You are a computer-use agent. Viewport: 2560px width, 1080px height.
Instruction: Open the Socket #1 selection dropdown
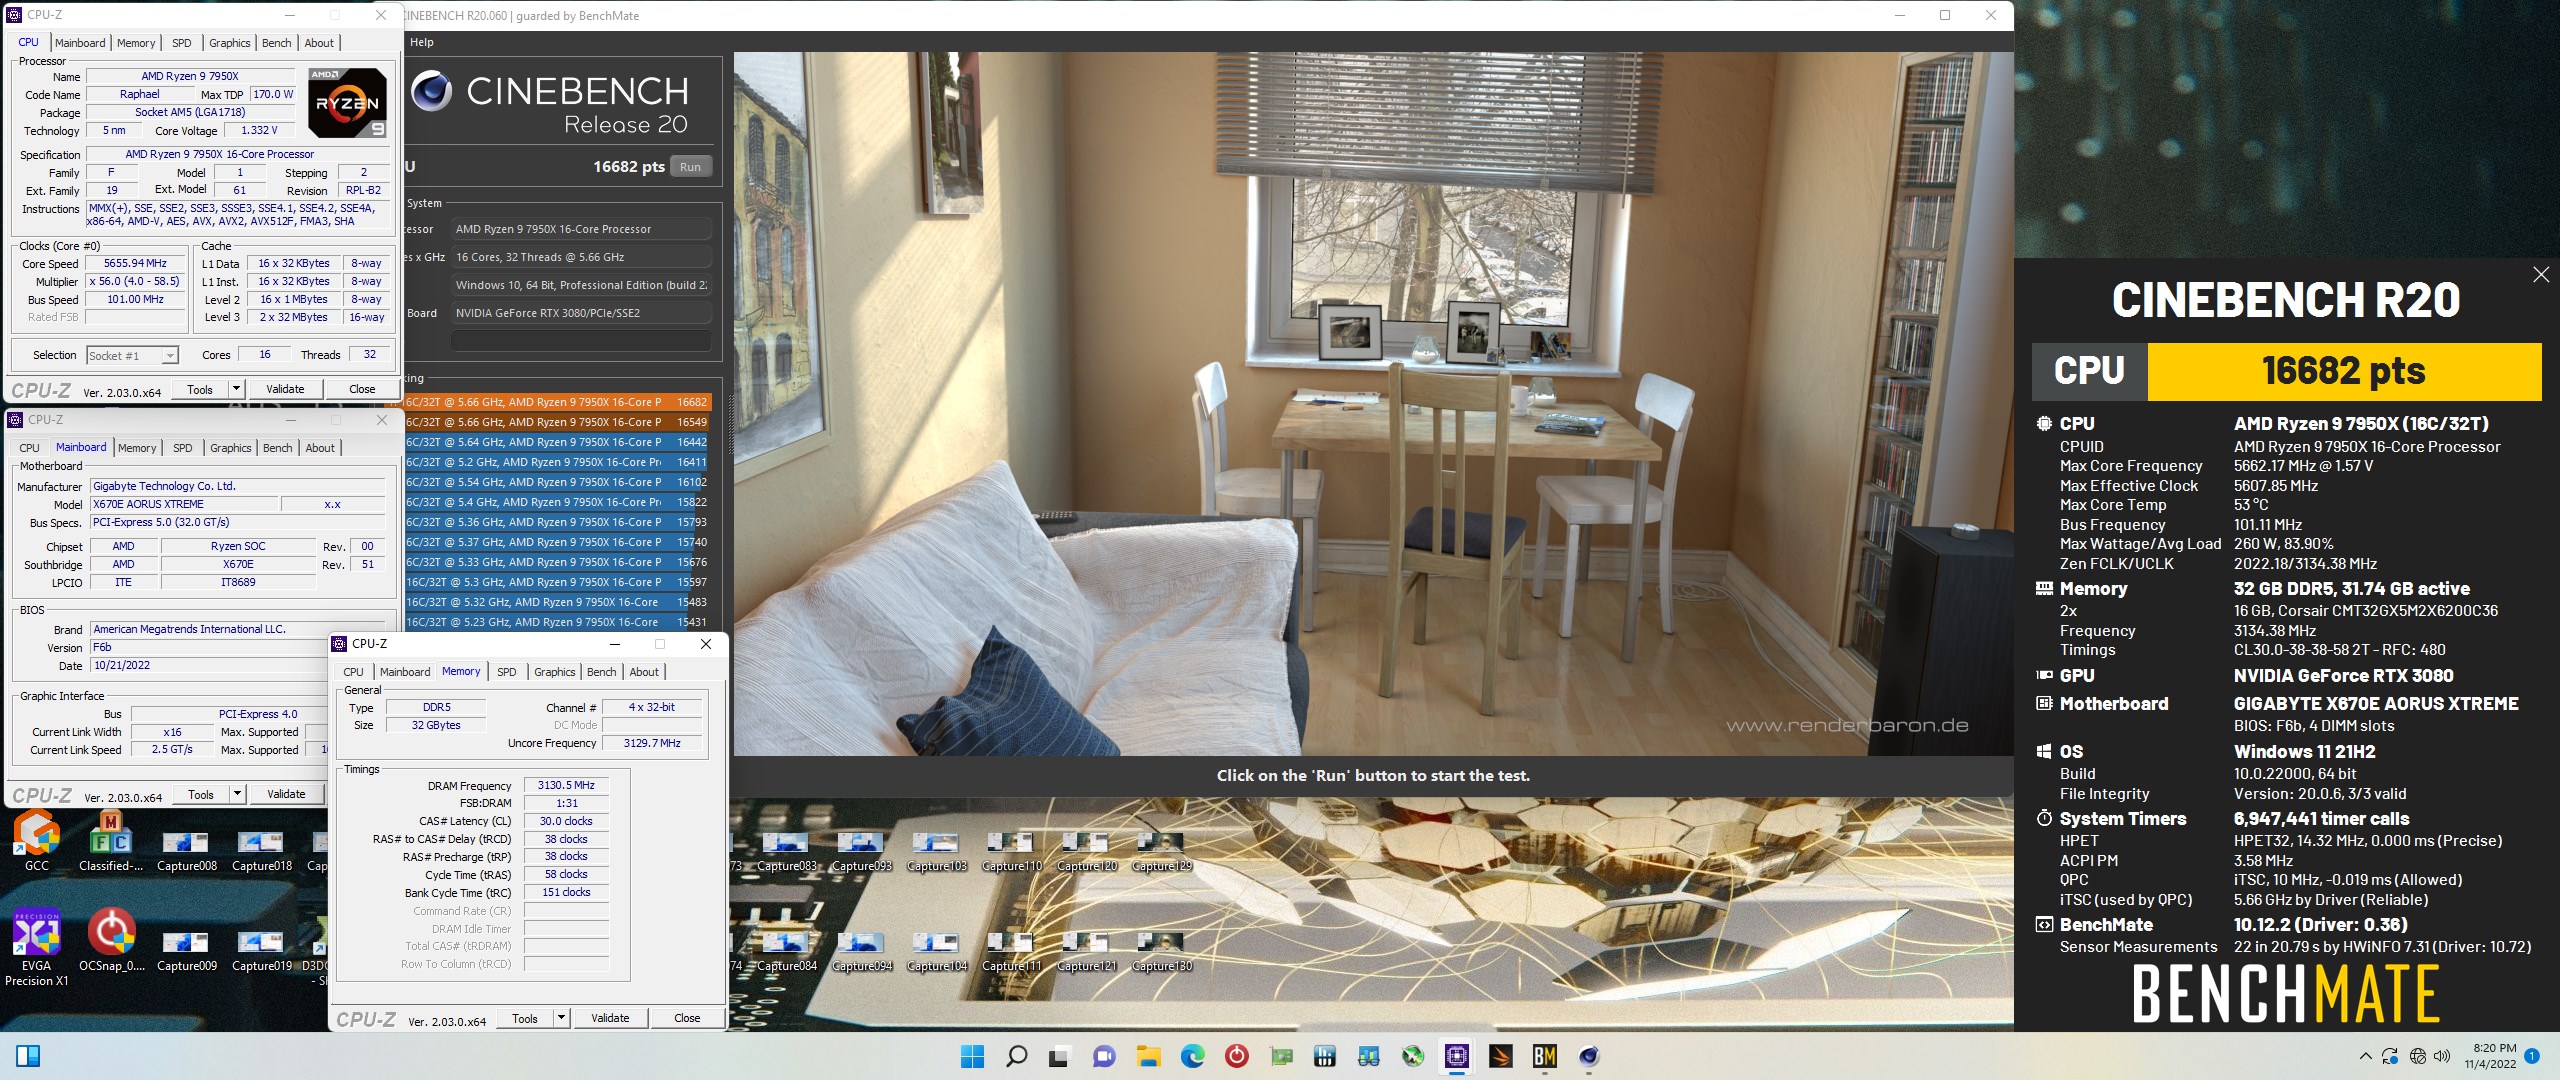point(132,355)
